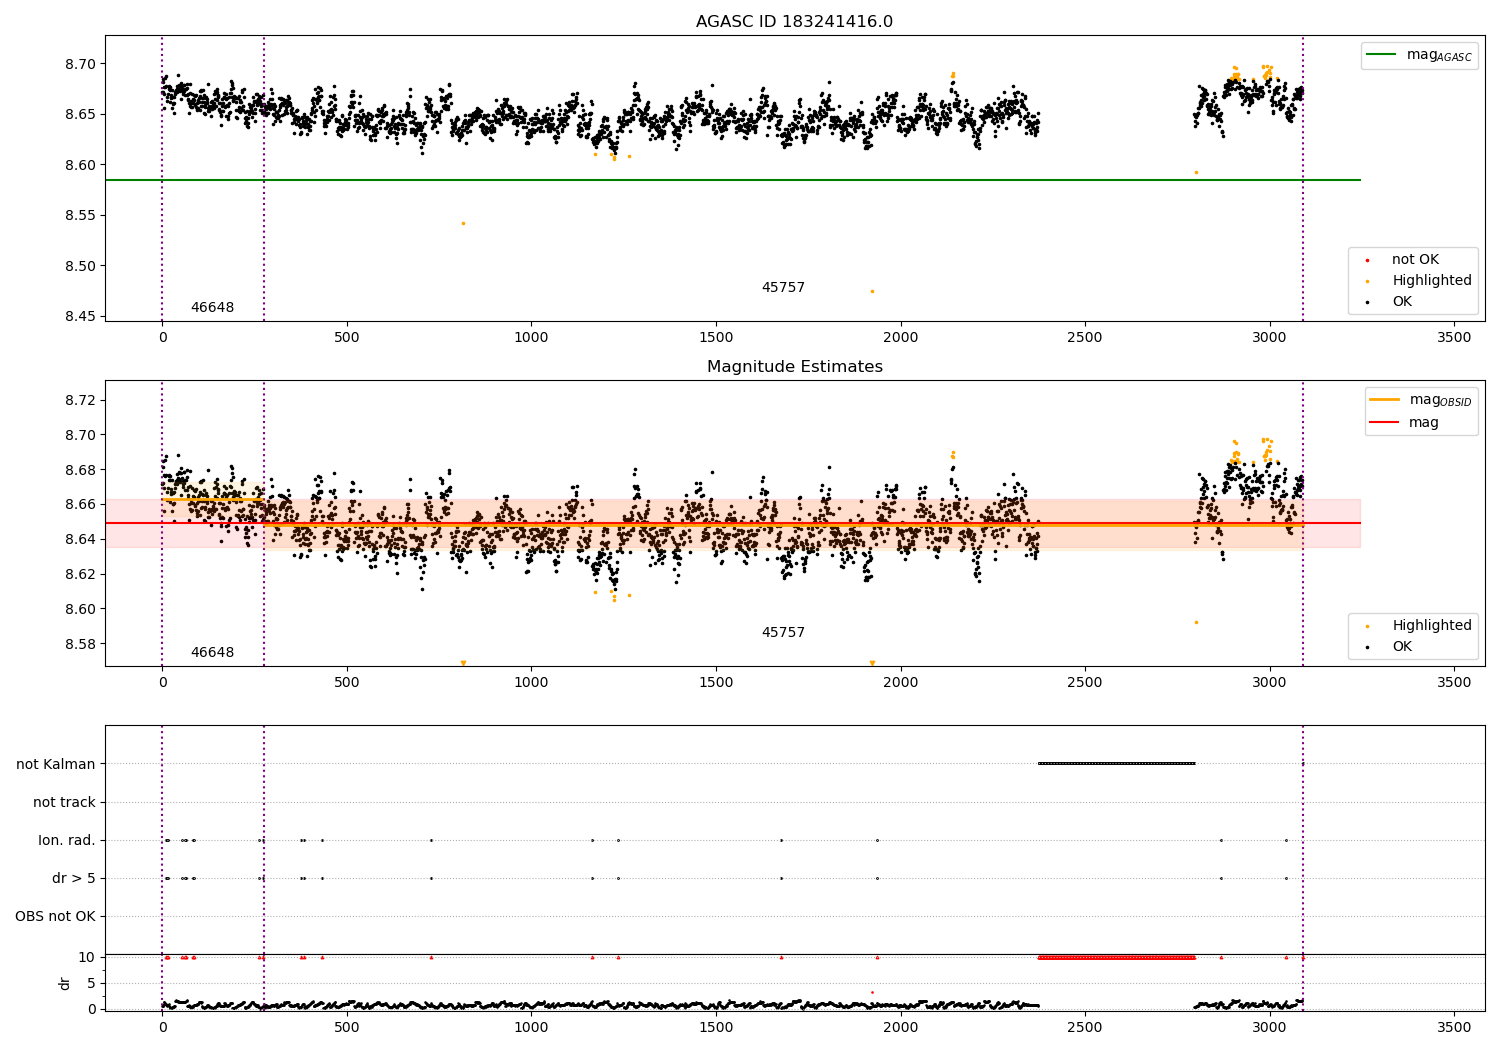Click the x-tick "1500" under the middle plot
The image size is (1500, 1050).
716,683
